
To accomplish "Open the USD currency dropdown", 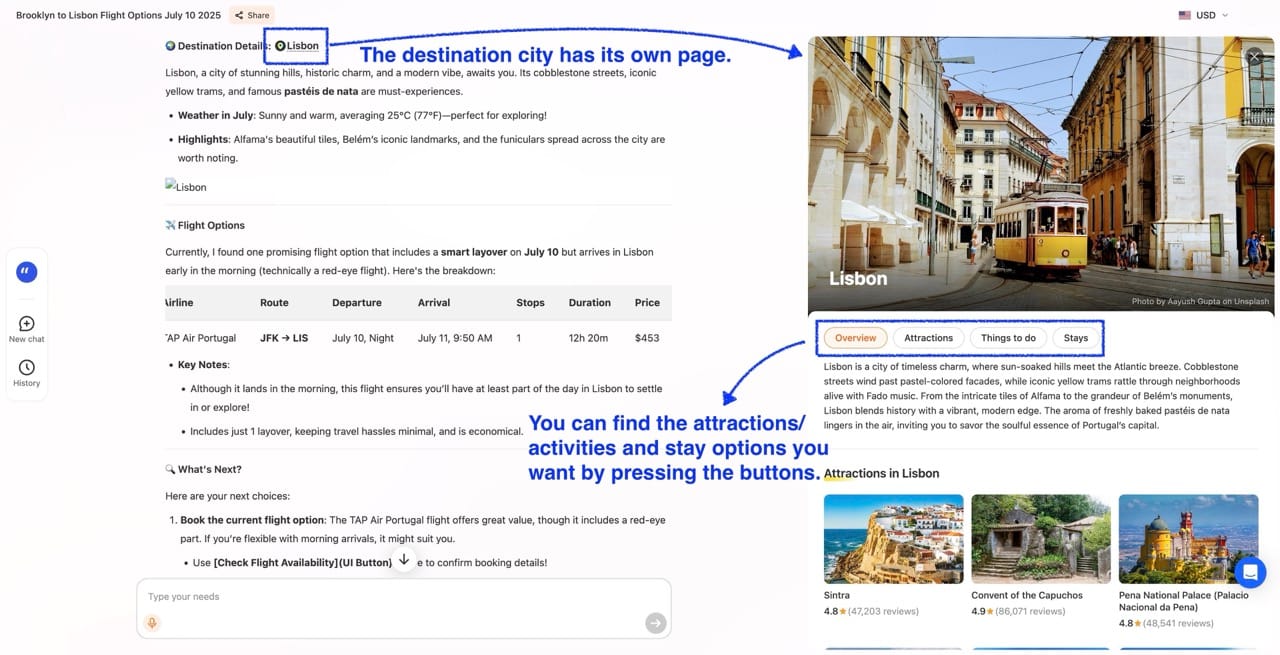I will (x=1204, y=15).
